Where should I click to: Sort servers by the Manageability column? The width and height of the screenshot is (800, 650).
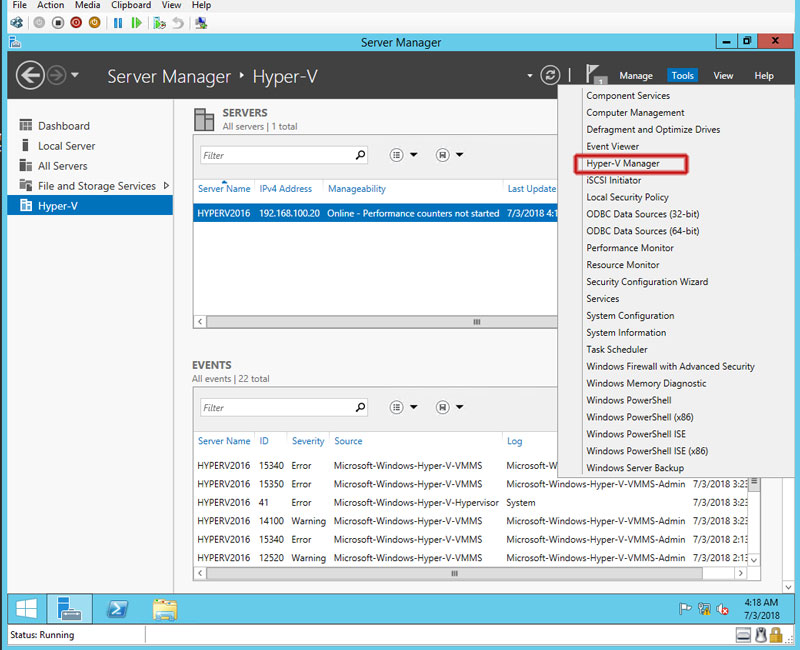(x=357, y=189)
